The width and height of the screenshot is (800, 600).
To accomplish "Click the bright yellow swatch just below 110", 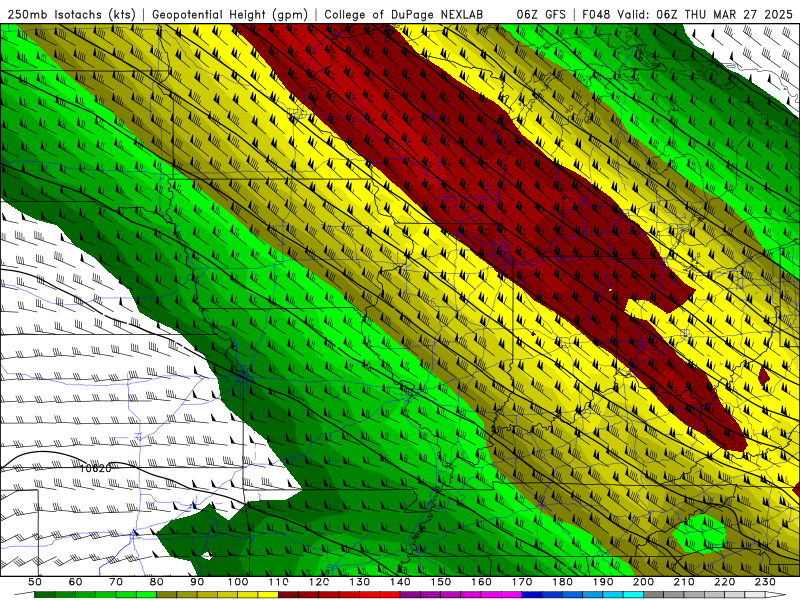I will (x=268, y=595).
